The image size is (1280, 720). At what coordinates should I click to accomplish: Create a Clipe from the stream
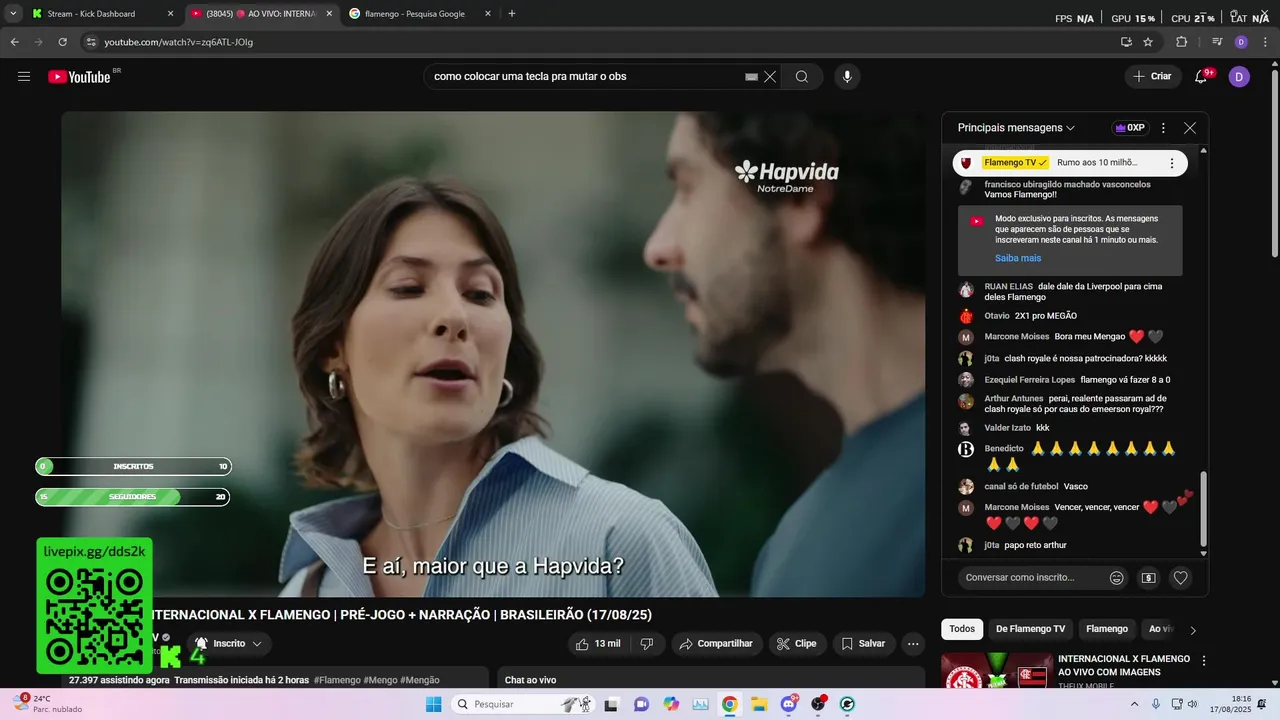(797, 644)
